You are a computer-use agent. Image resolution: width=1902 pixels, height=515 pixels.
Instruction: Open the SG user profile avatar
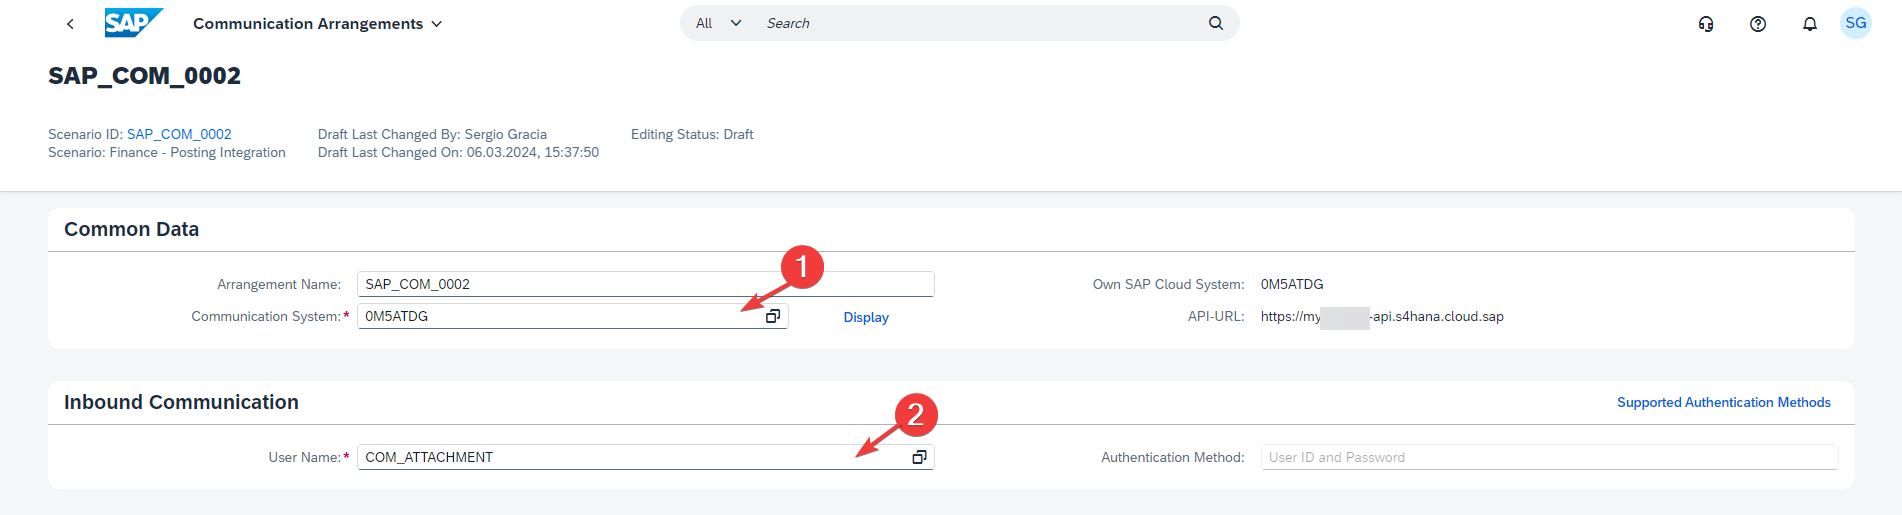pos(1856,23)
